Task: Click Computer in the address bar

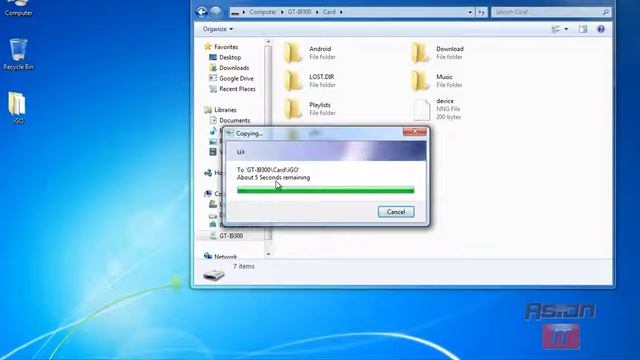Action: [263, 12]
